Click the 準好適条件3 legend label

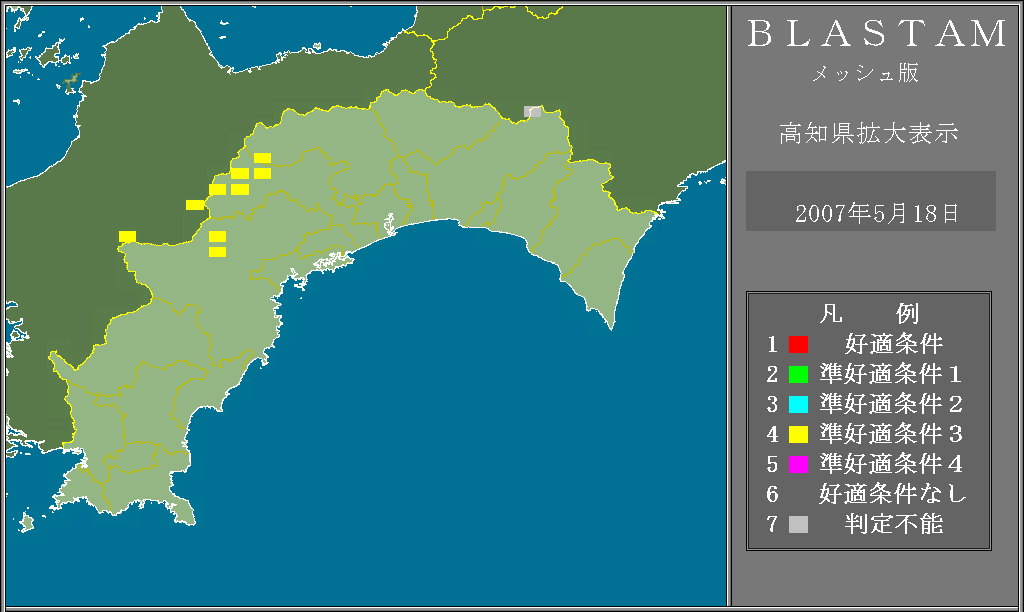(891, 434)
